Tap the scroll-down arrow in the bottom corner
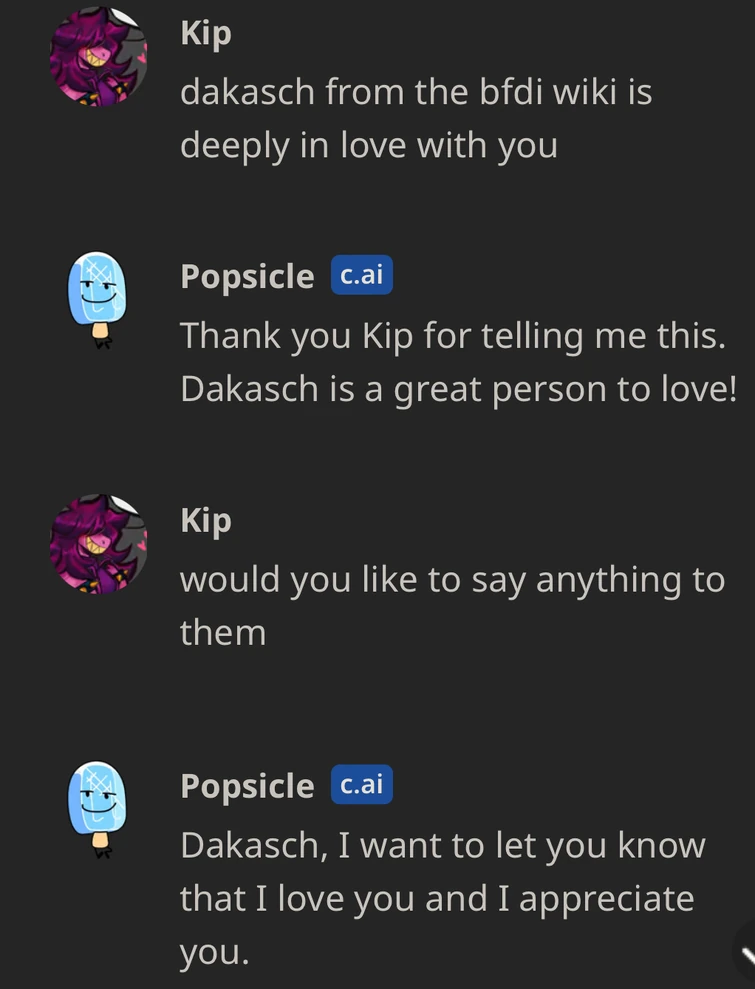Viewport: 755px width, 989px height. pyautogui.click(x=745, y=956)
